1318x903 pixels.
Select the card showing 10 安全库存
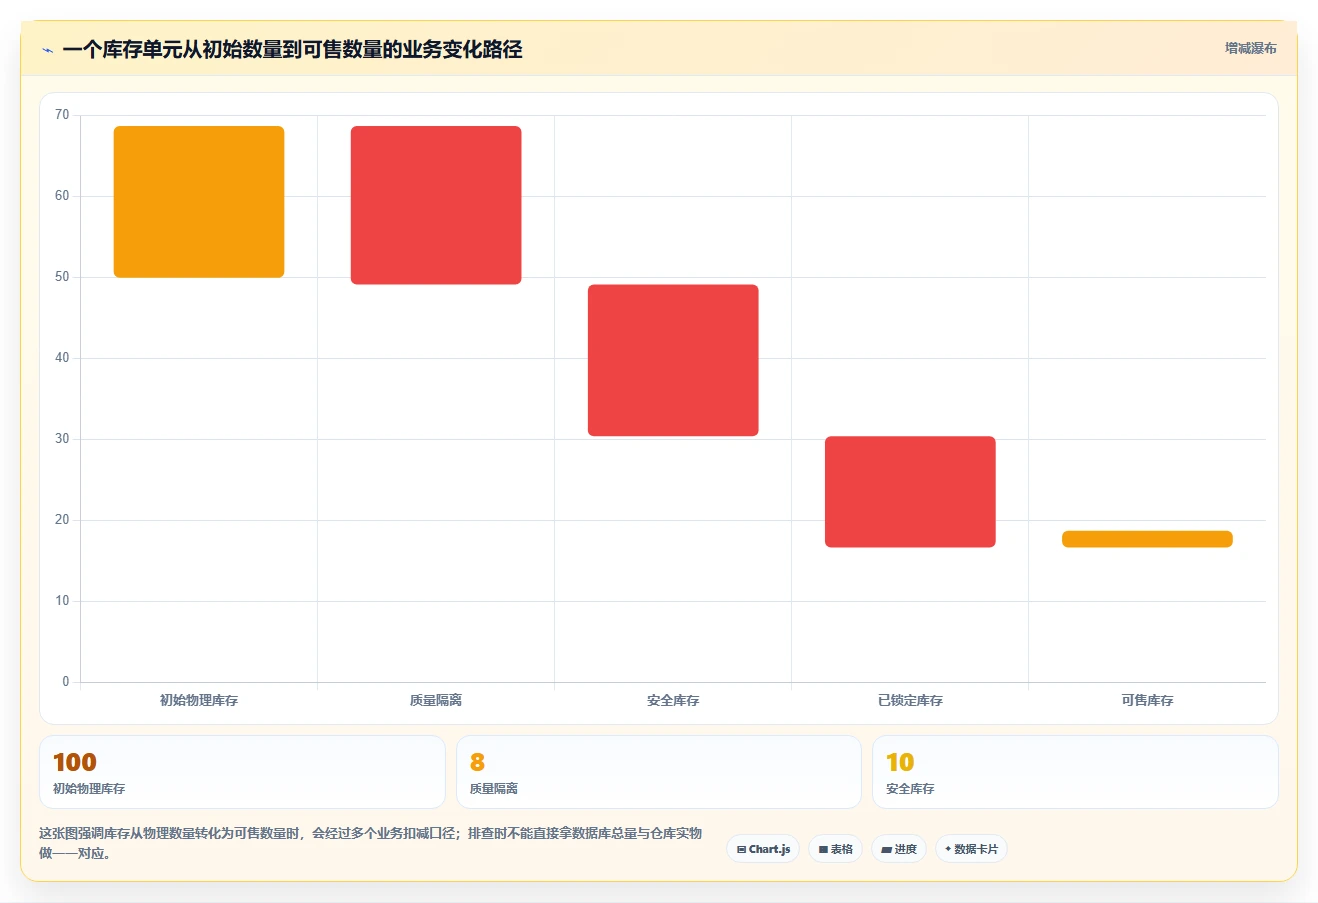click(x=1075, y=772)
